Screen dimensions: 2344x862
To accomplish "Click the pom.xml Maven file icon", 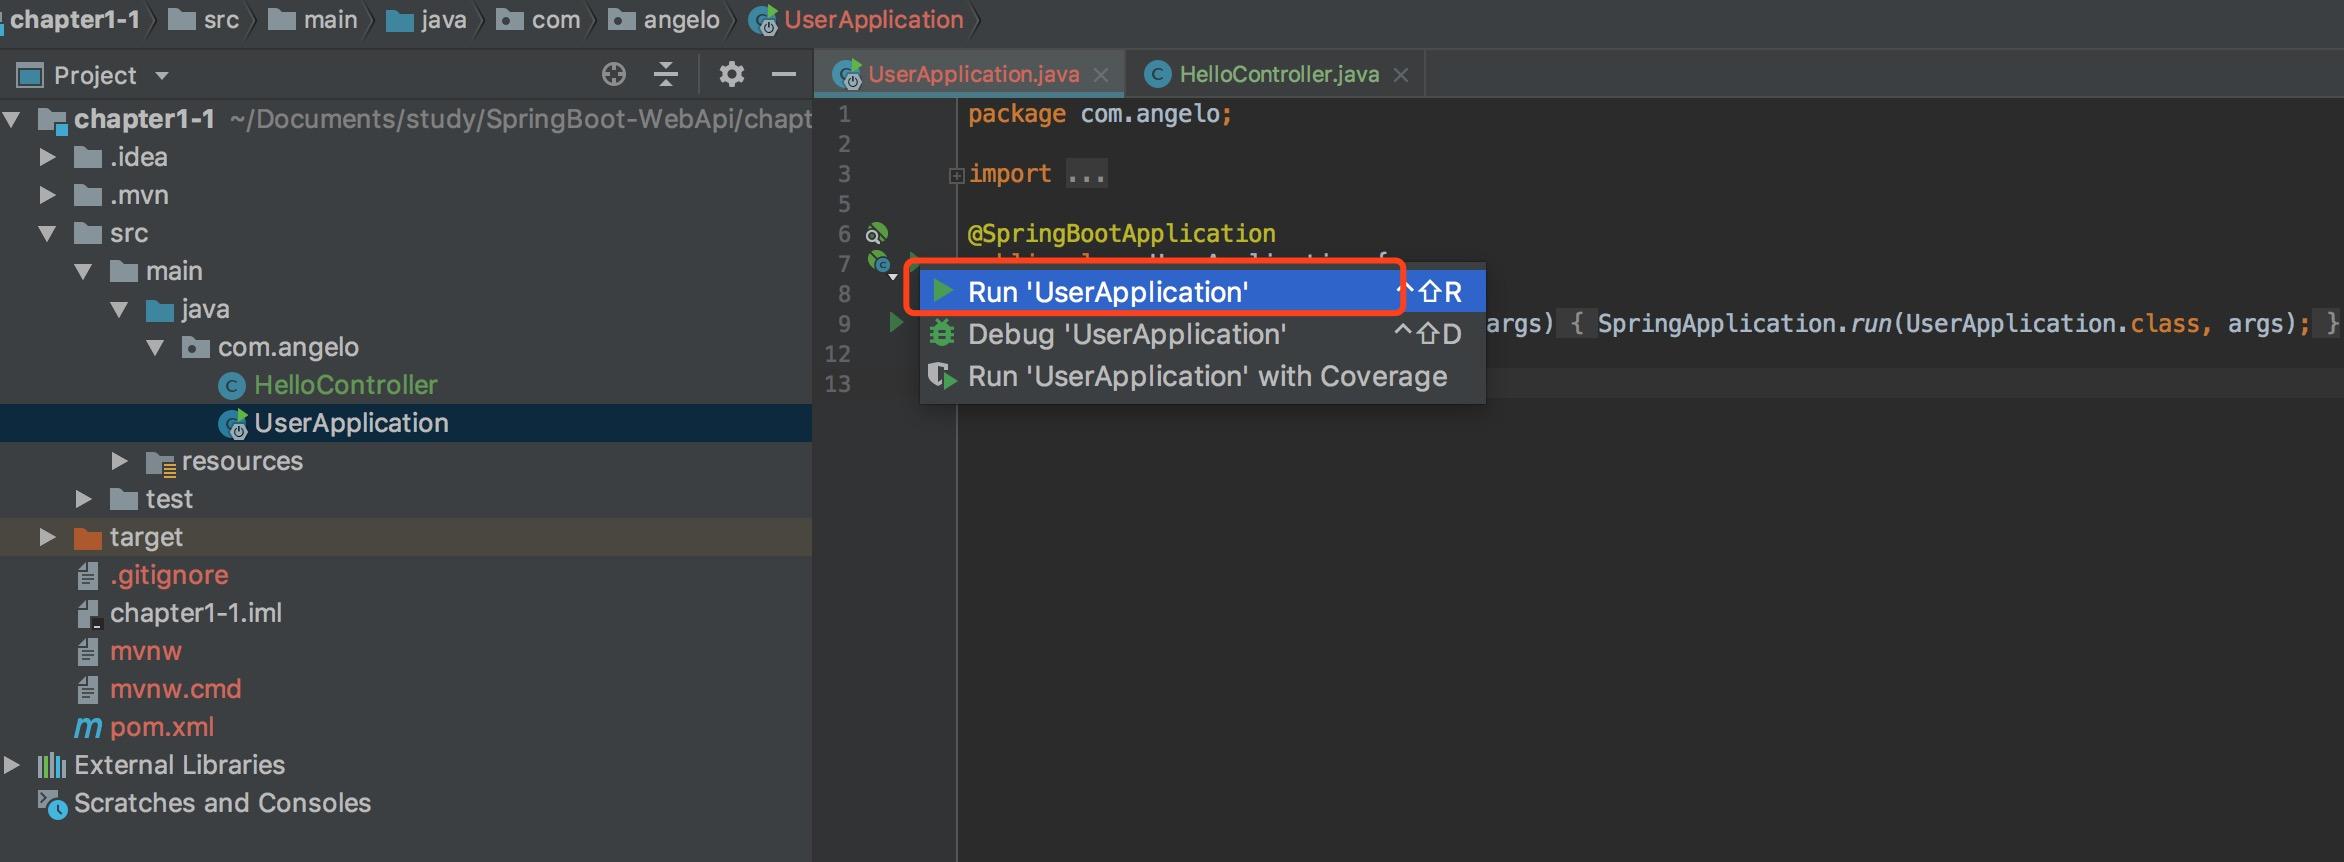I will [x=88, y=727].
